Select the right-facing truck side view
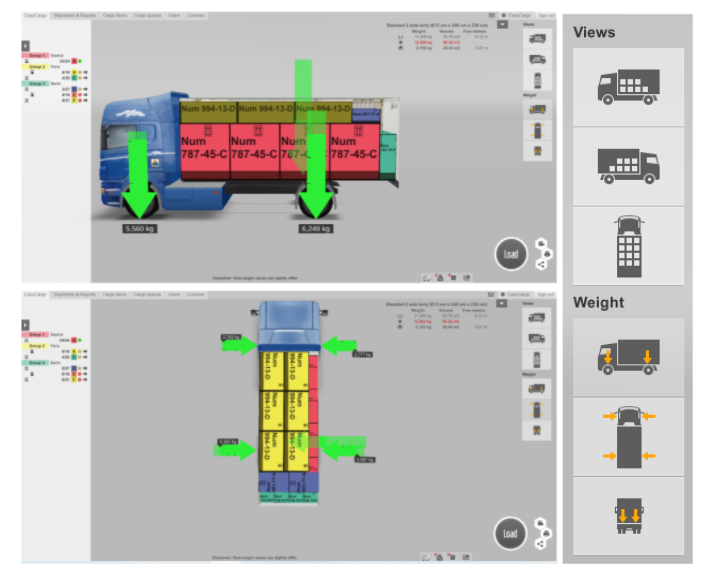Viewport: 710px width, 571px height. 628,166
